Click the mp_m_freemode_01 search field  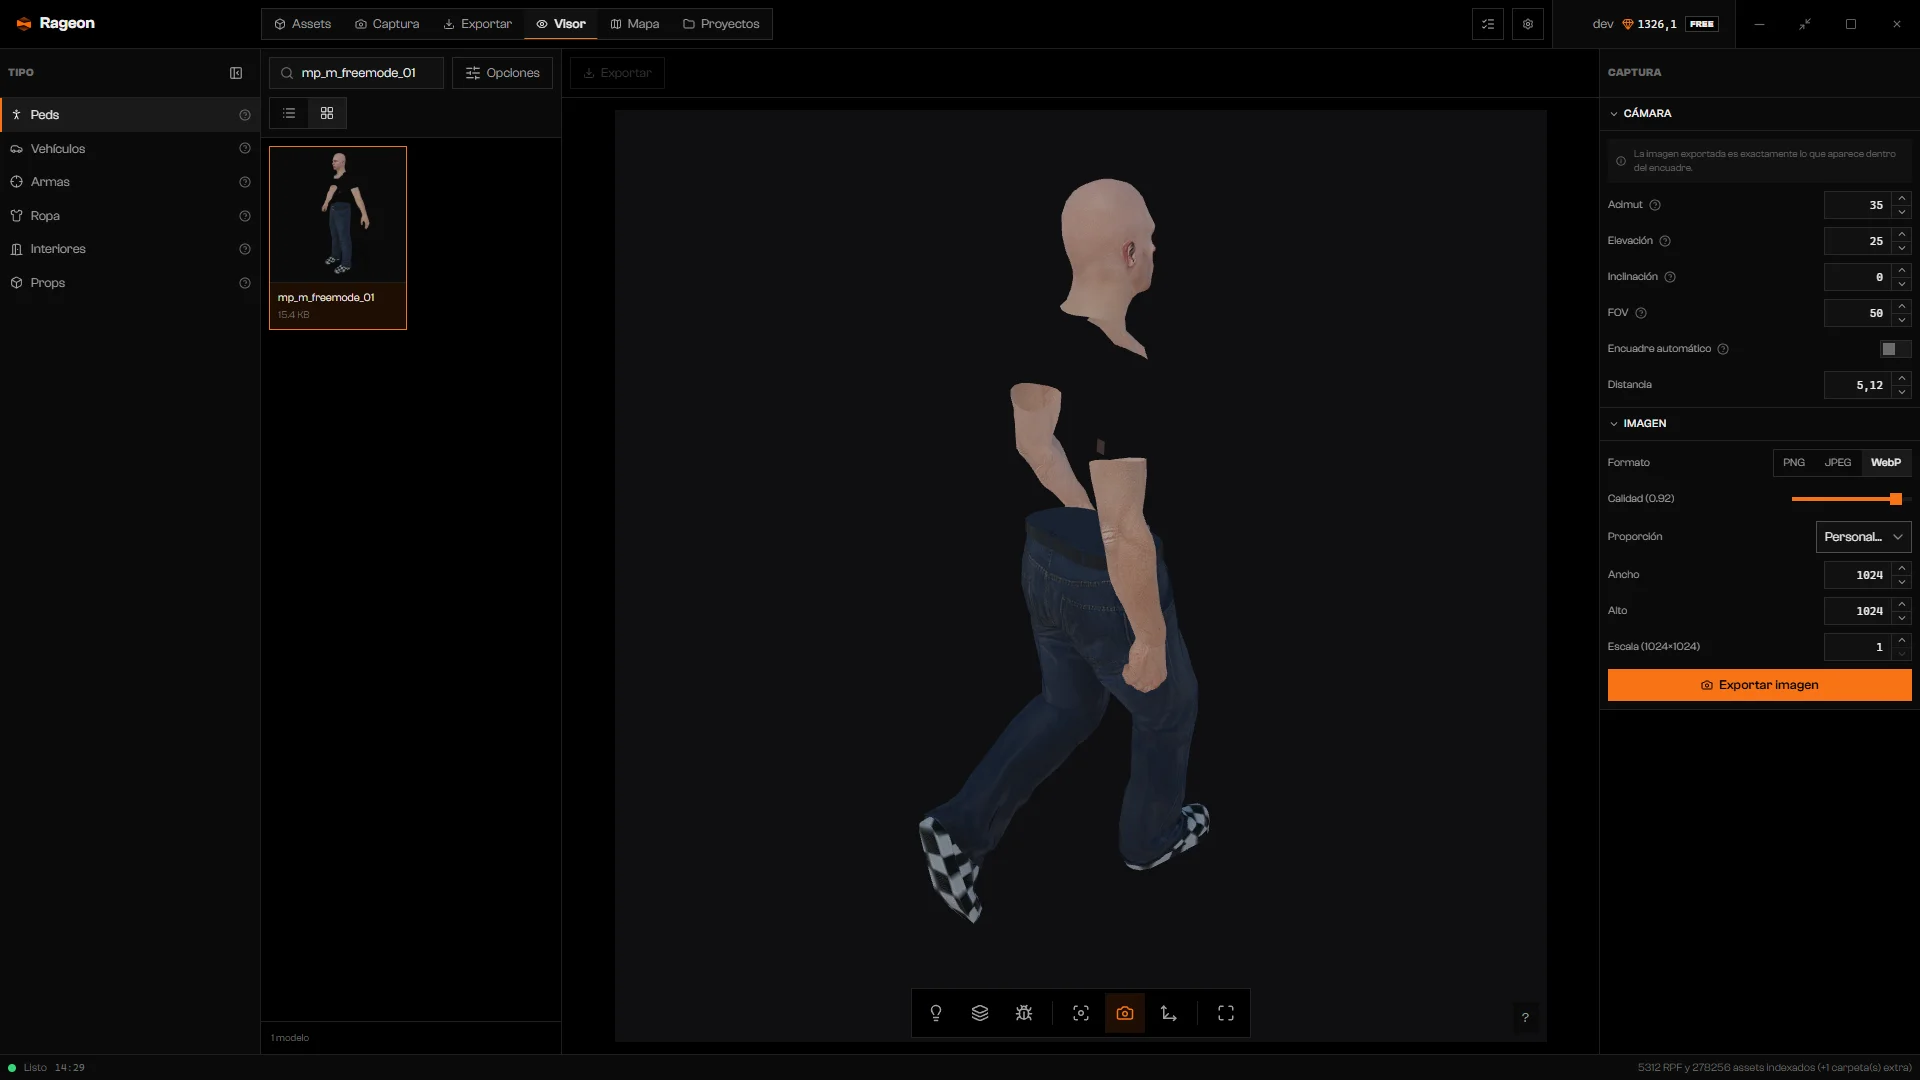pos(356,73)
